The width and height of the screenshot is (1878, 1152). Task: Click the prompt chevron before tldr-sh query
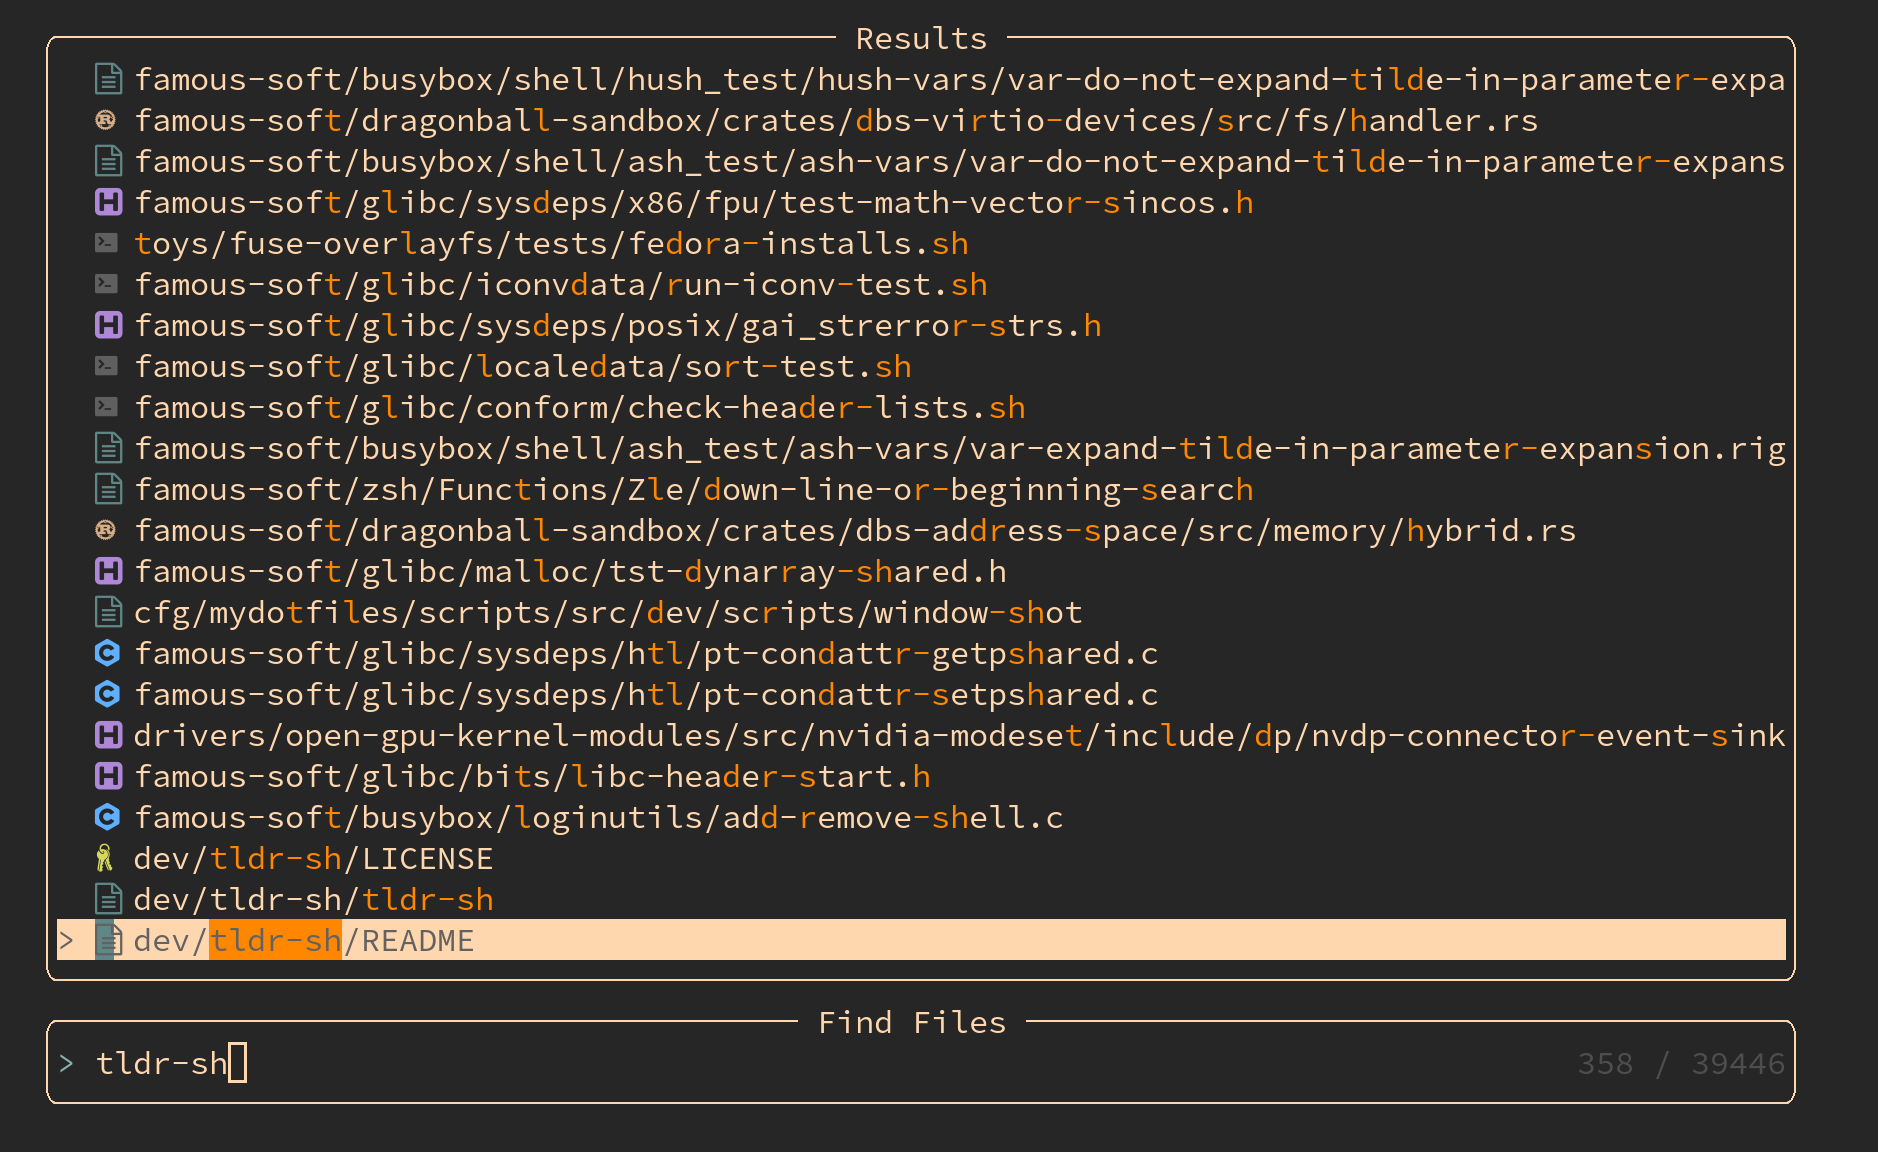tap(66, 1063)
